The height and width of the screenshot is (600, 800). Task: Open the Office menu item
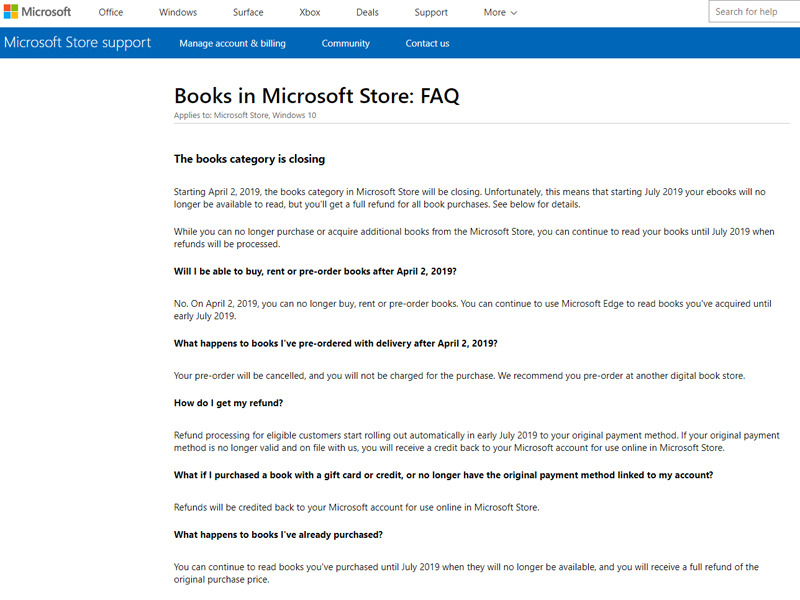coord(110,13)
